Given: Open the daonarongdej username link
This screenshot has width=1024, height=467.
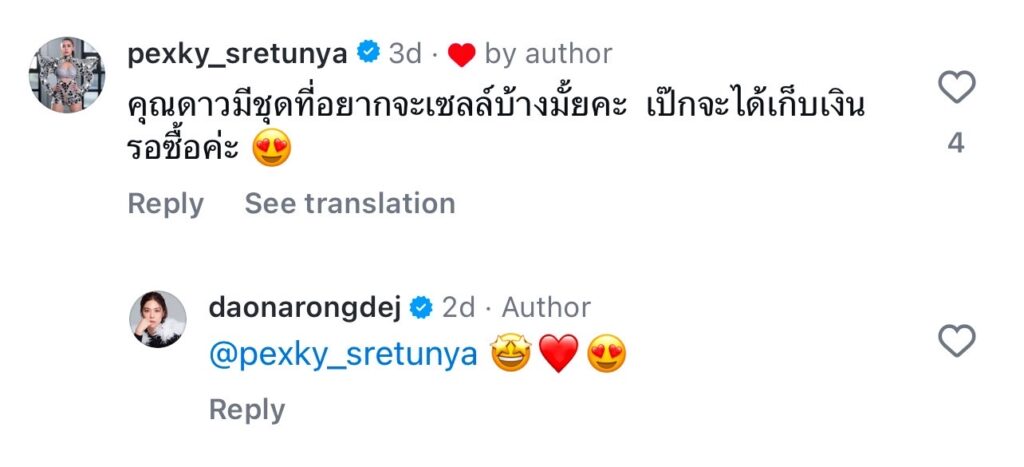Looking at the screenshot, I should [x=305, y=308].
